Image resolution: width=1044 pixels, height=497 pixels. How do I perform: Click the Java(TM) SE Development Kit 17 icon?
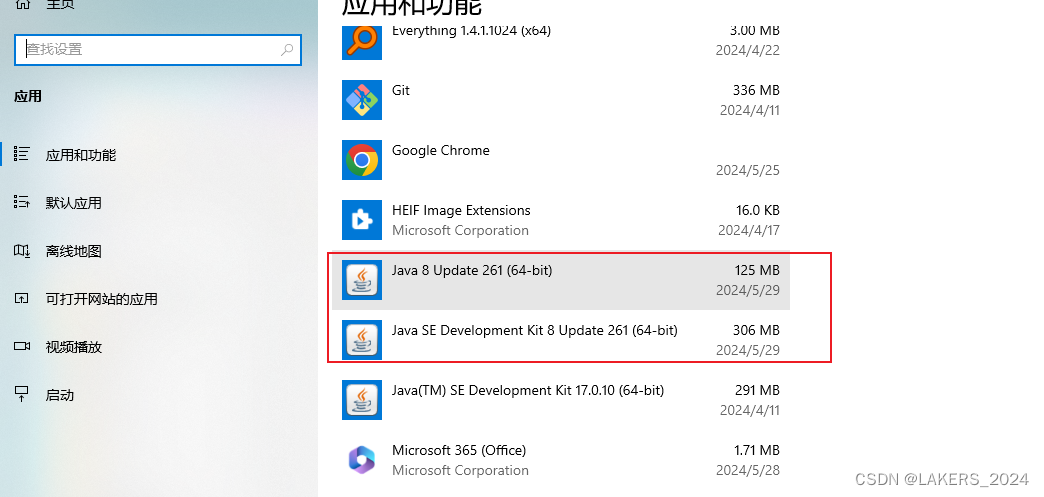362,400
